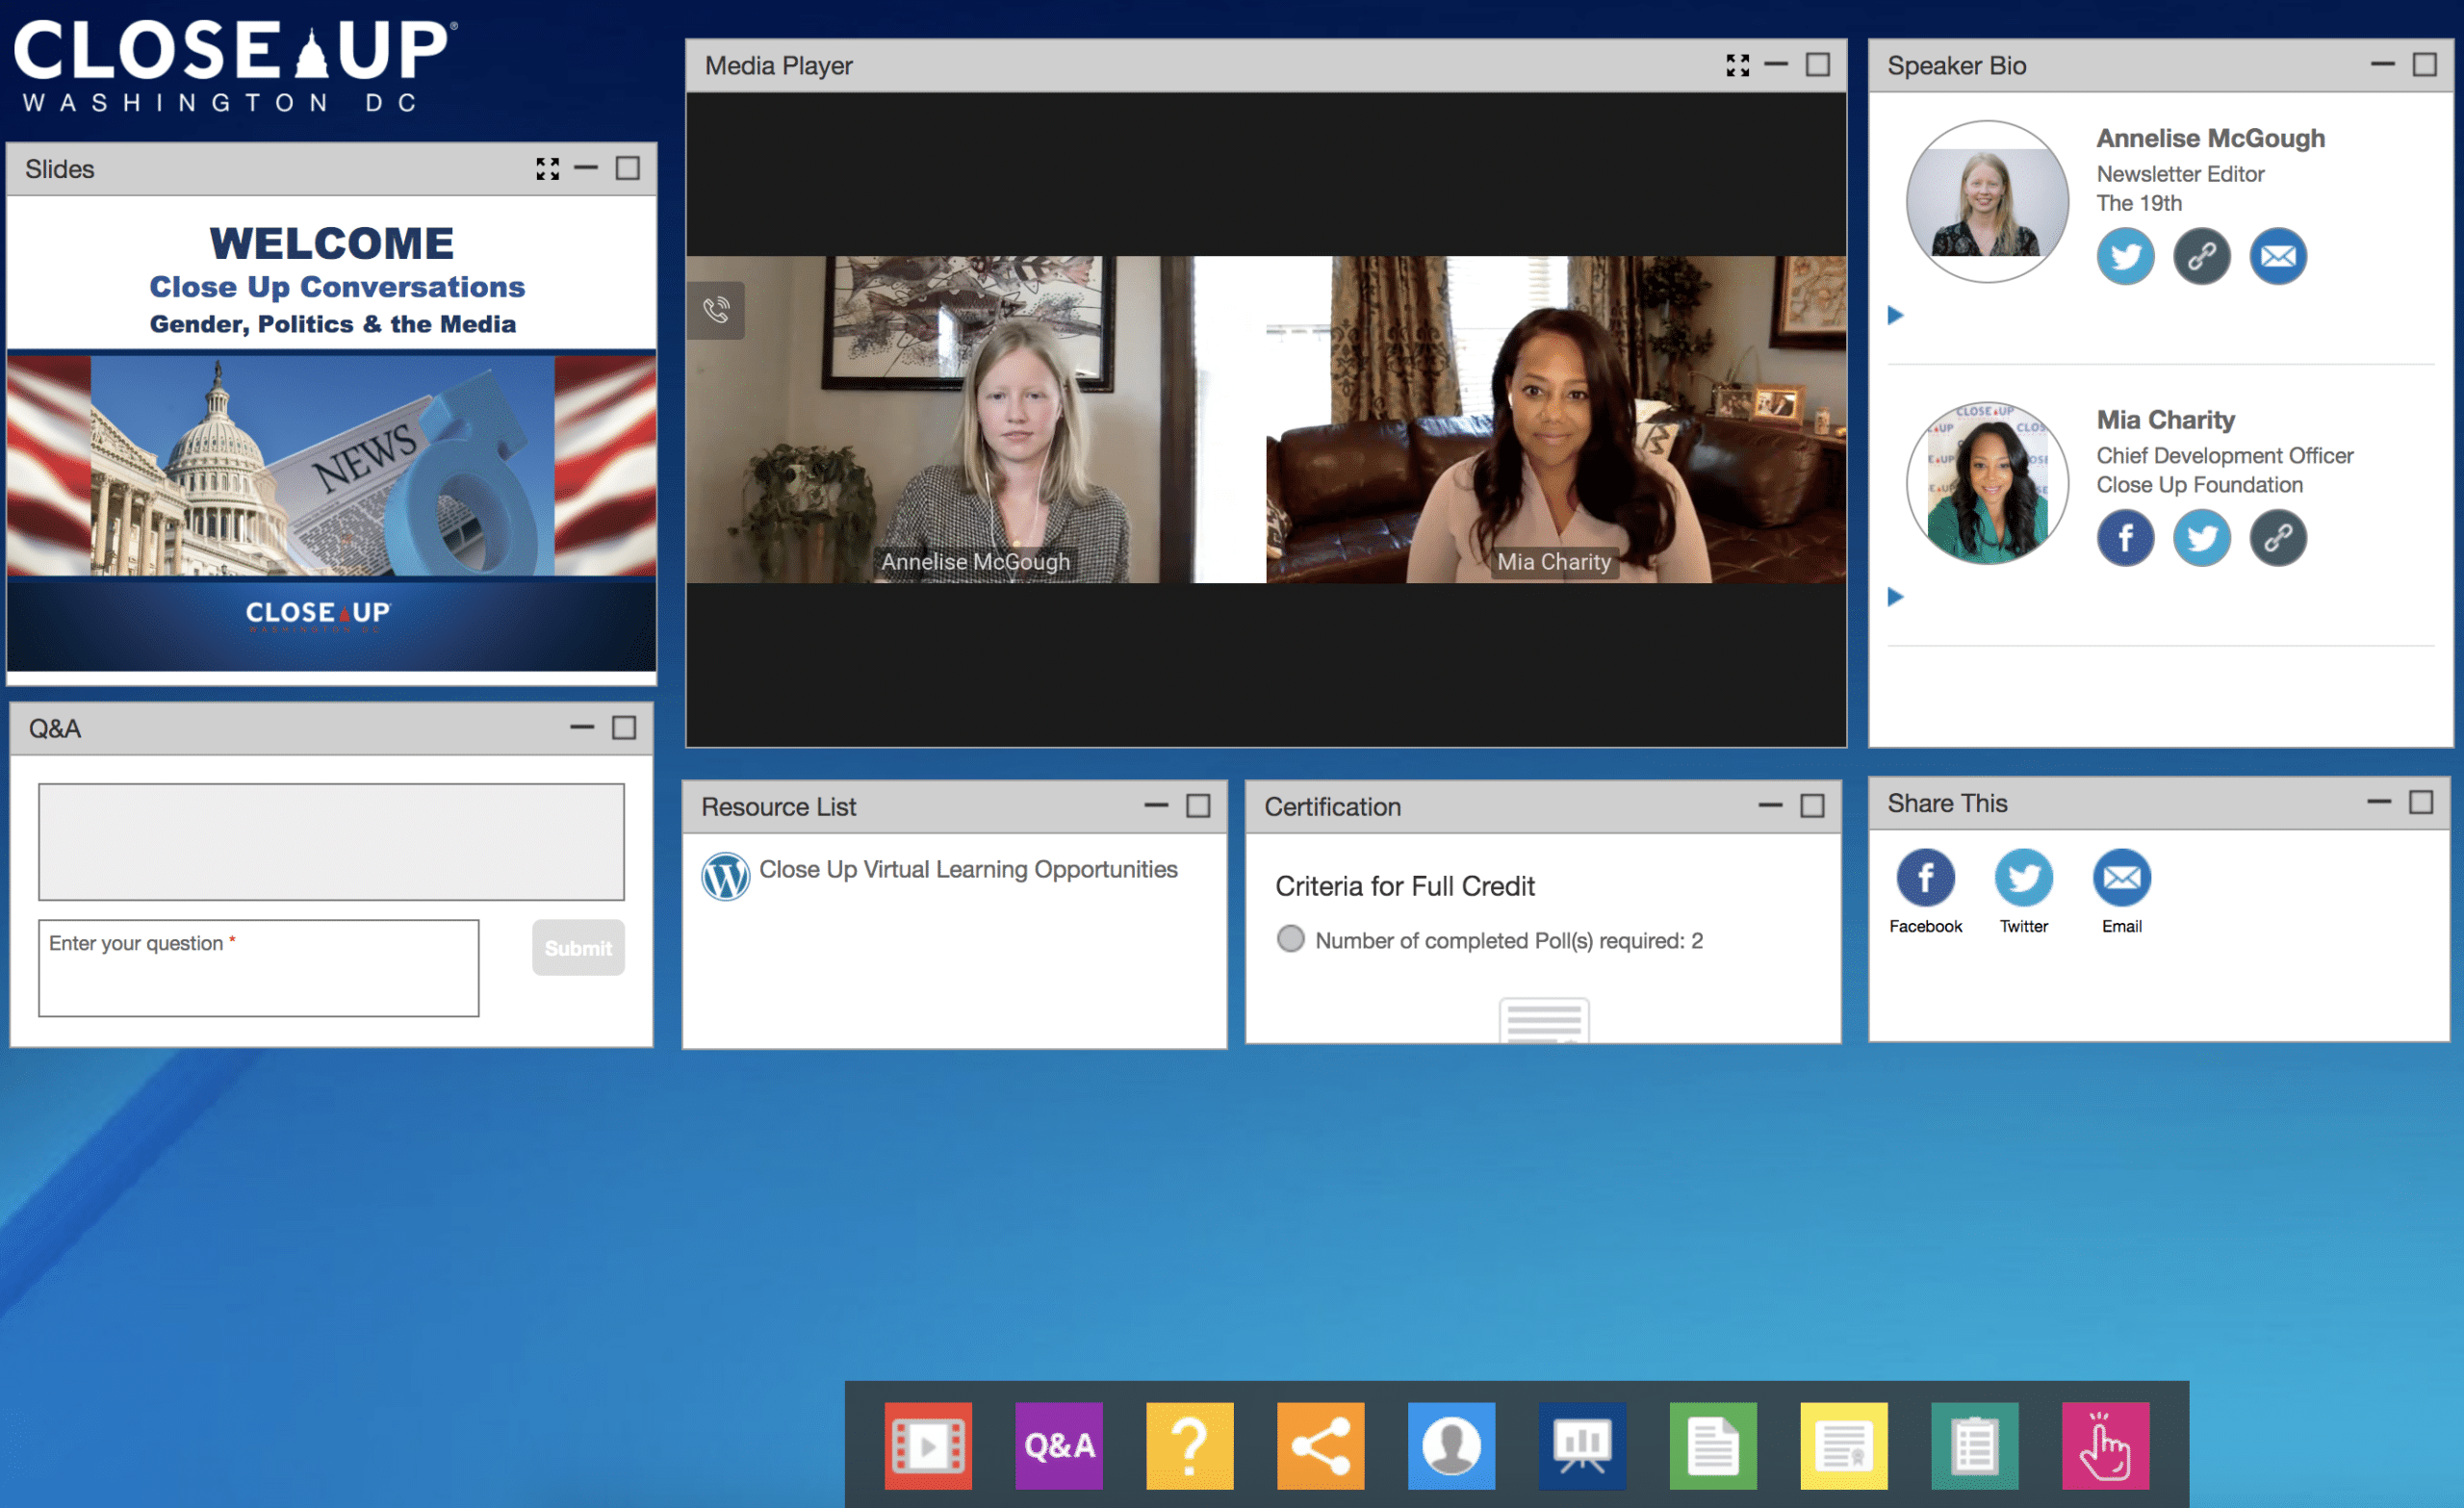Click Annelise McGough's email icon

2278,257
